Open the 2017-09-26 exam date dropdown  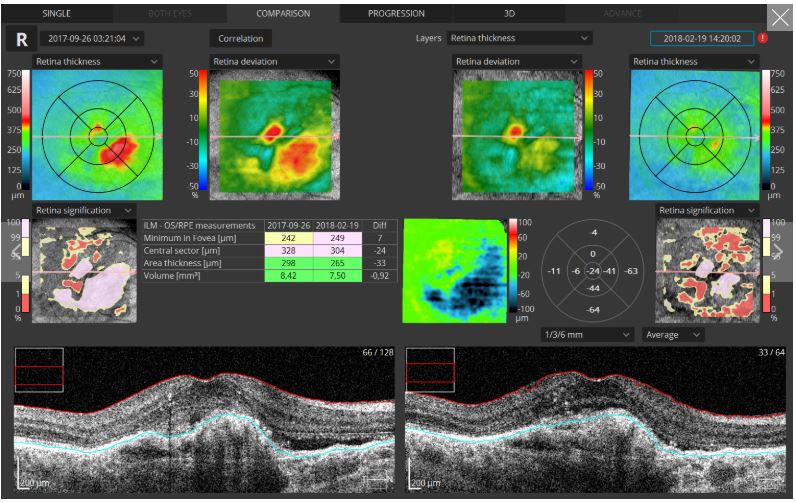[91, 38]
